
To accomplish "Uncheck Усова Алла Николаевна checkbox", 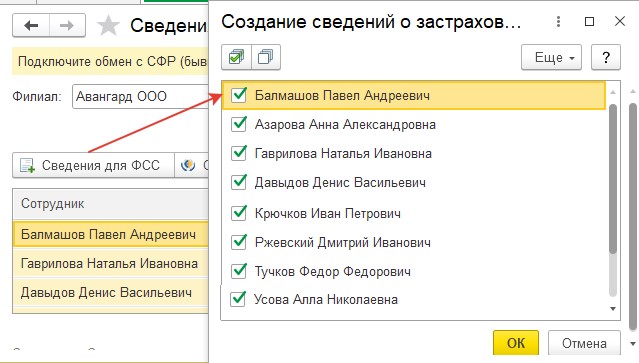I will [x=238, y=299].
